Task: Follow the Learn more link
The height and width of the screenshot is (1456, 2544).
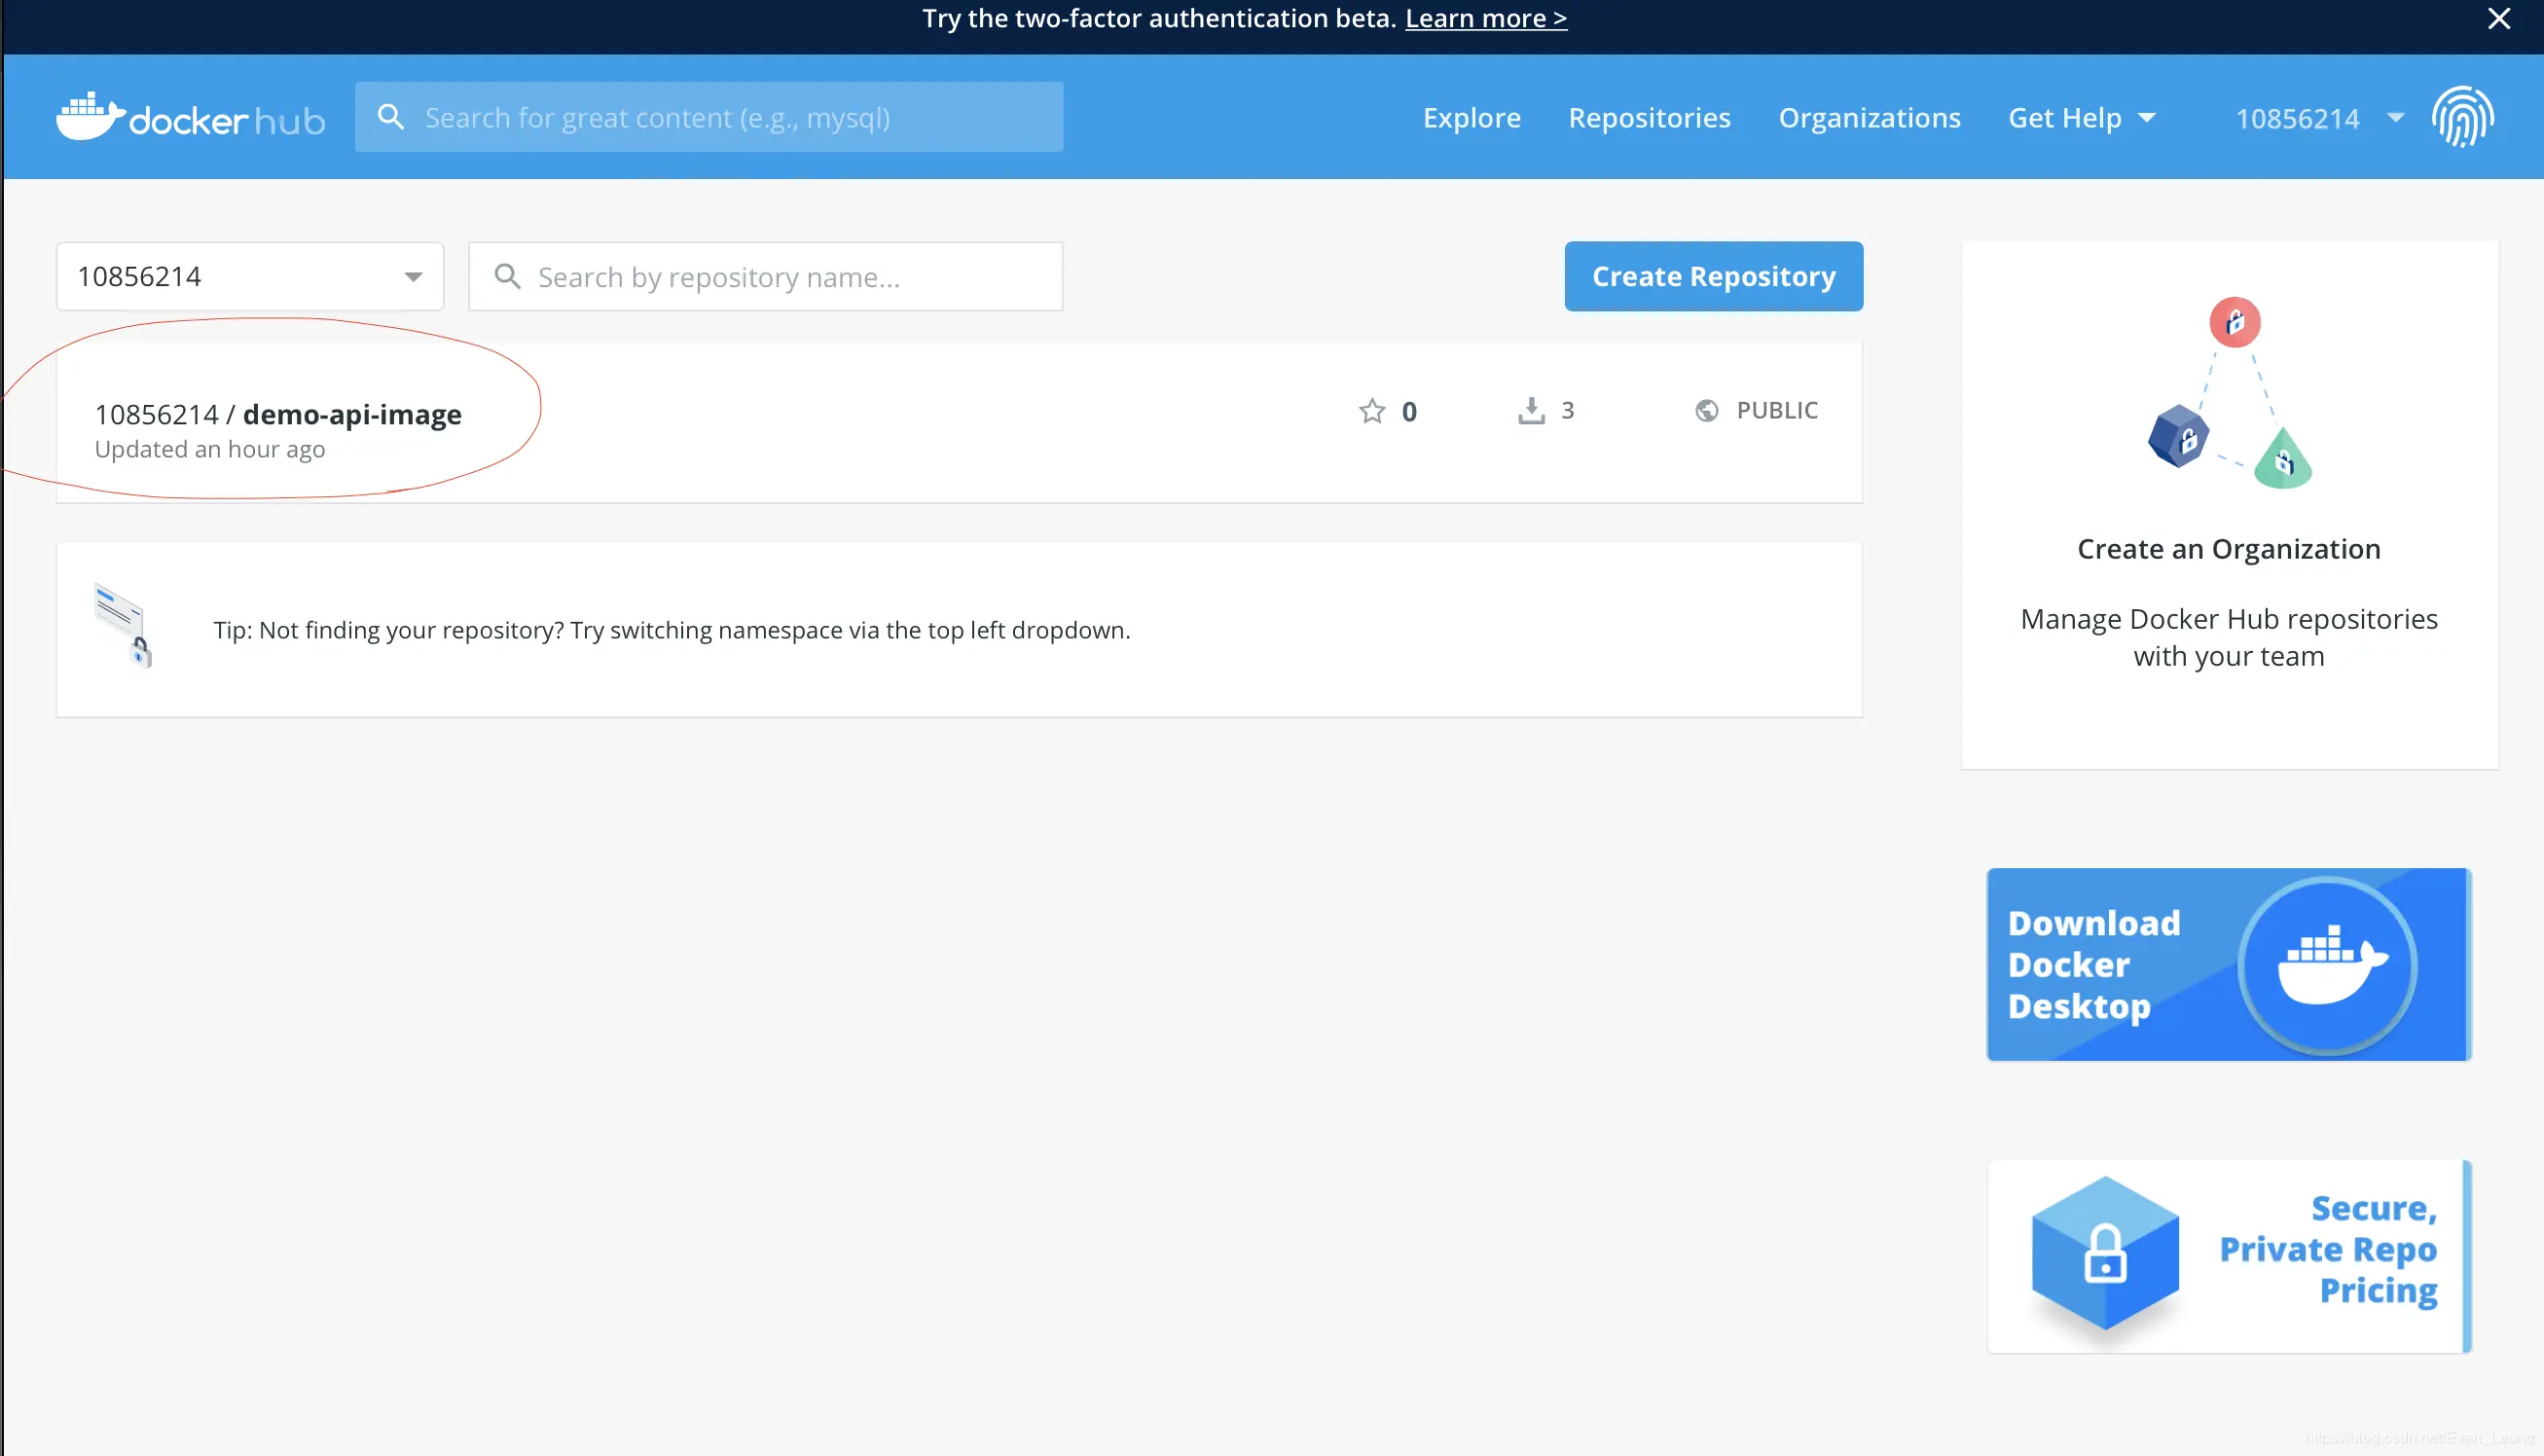Action: click(1486, 18)
